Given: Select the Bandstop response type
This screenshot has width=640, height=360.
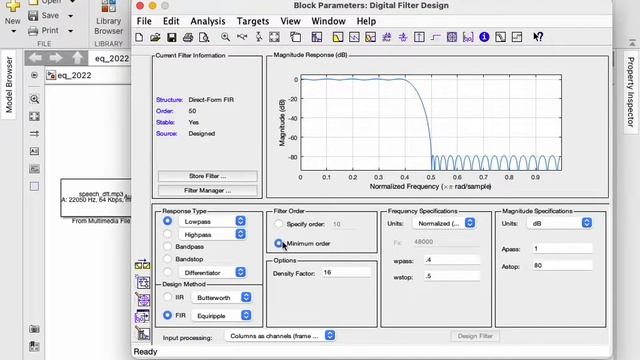Looking at the screenshot, I should 167,259.
